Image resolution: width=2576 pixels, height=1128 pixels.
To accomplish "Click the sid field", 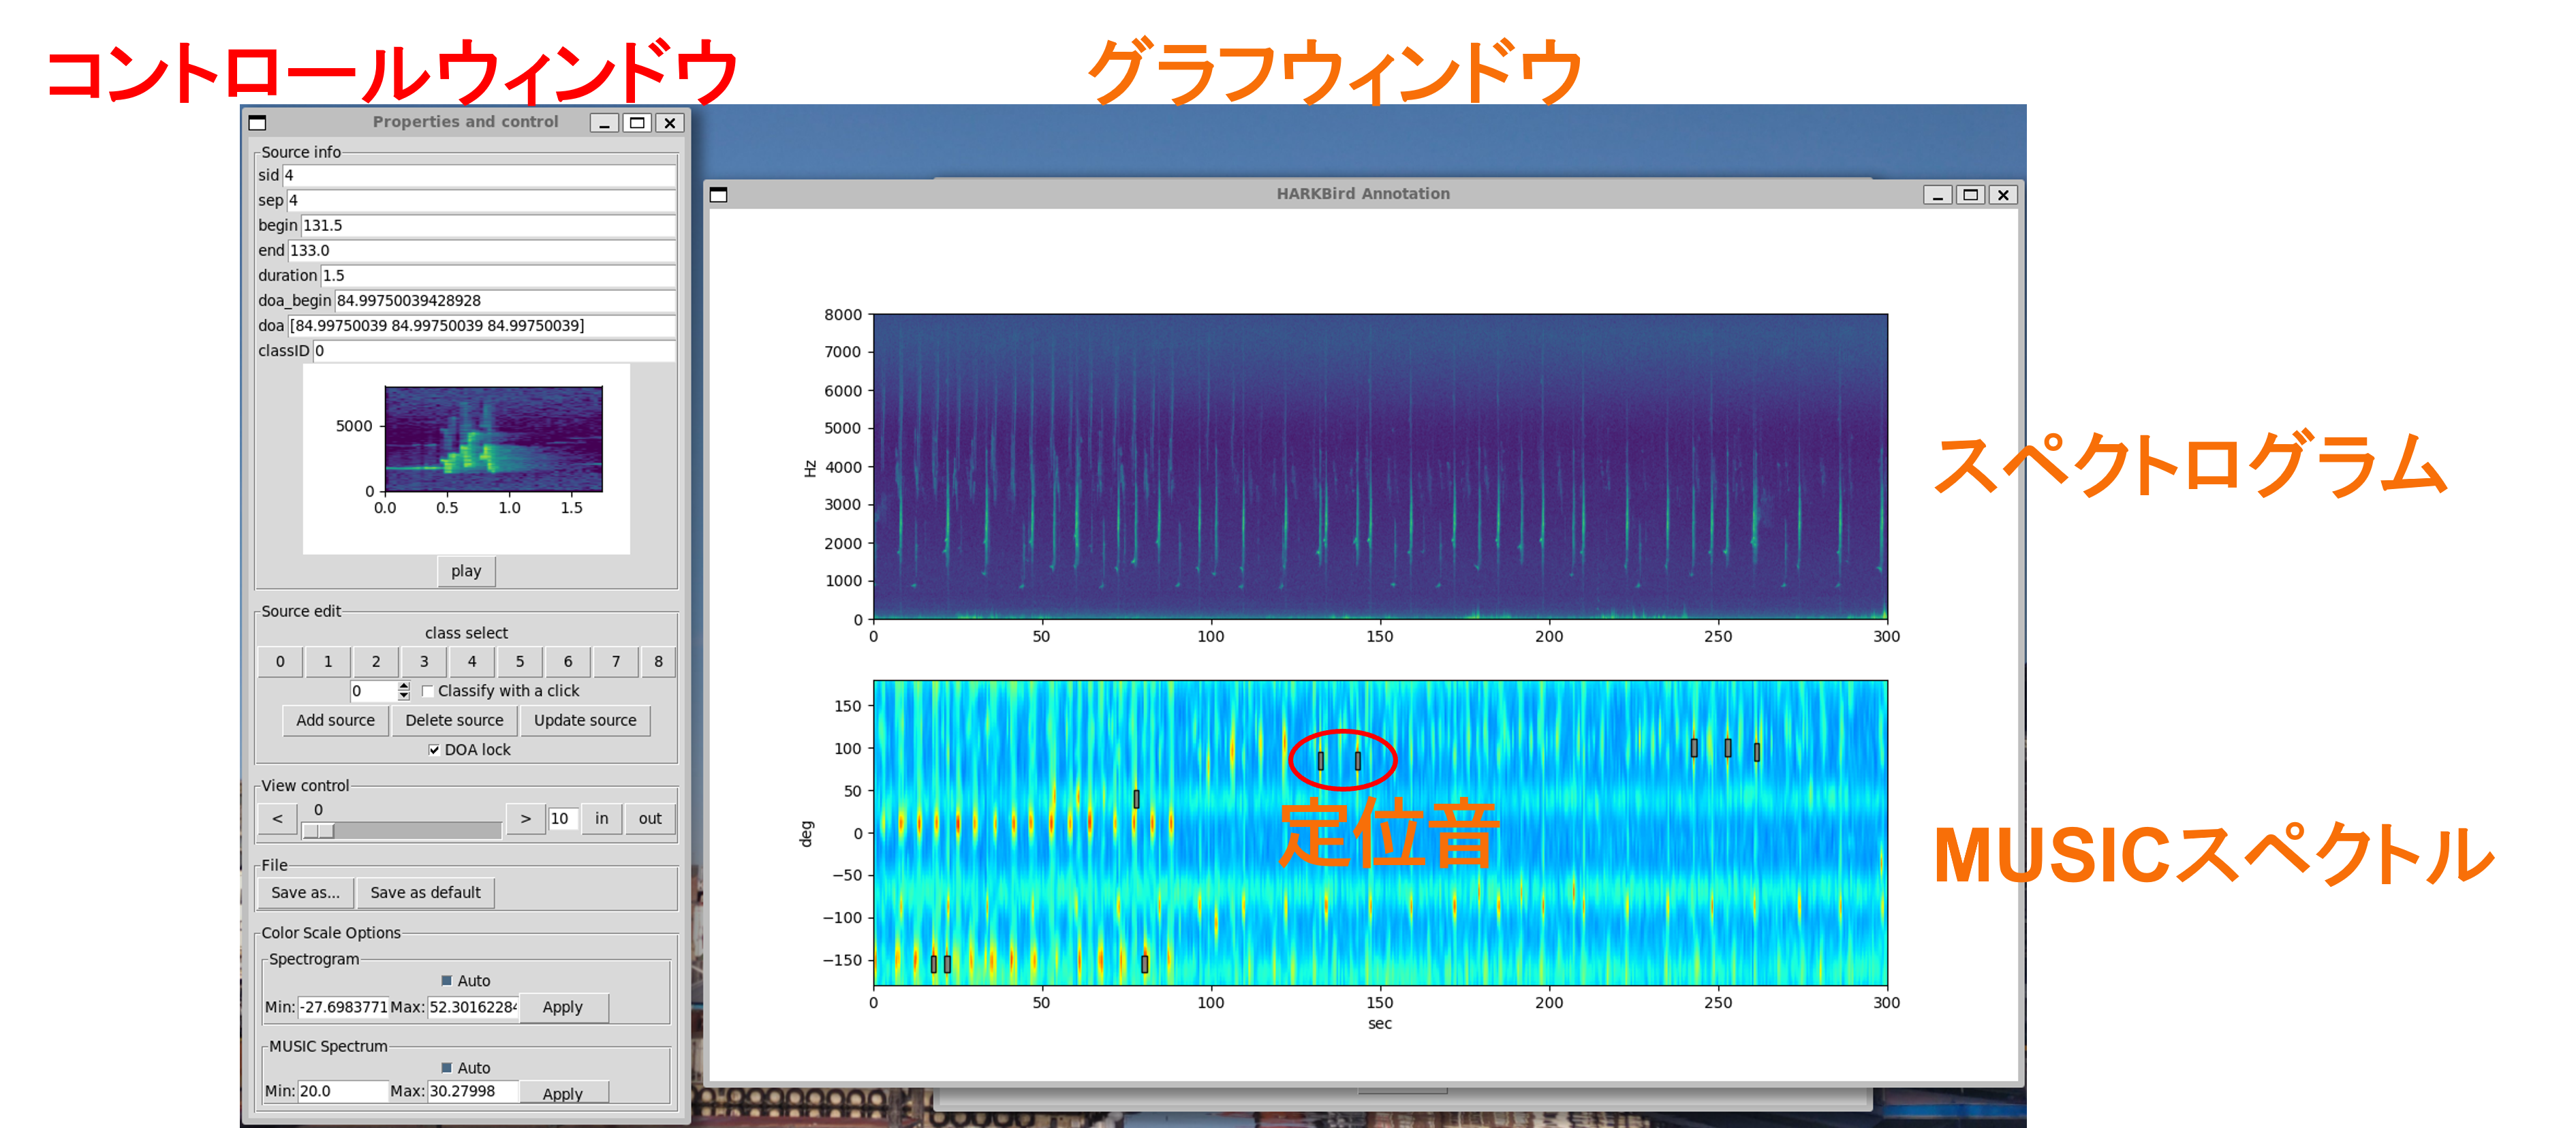I will (479, 176).
